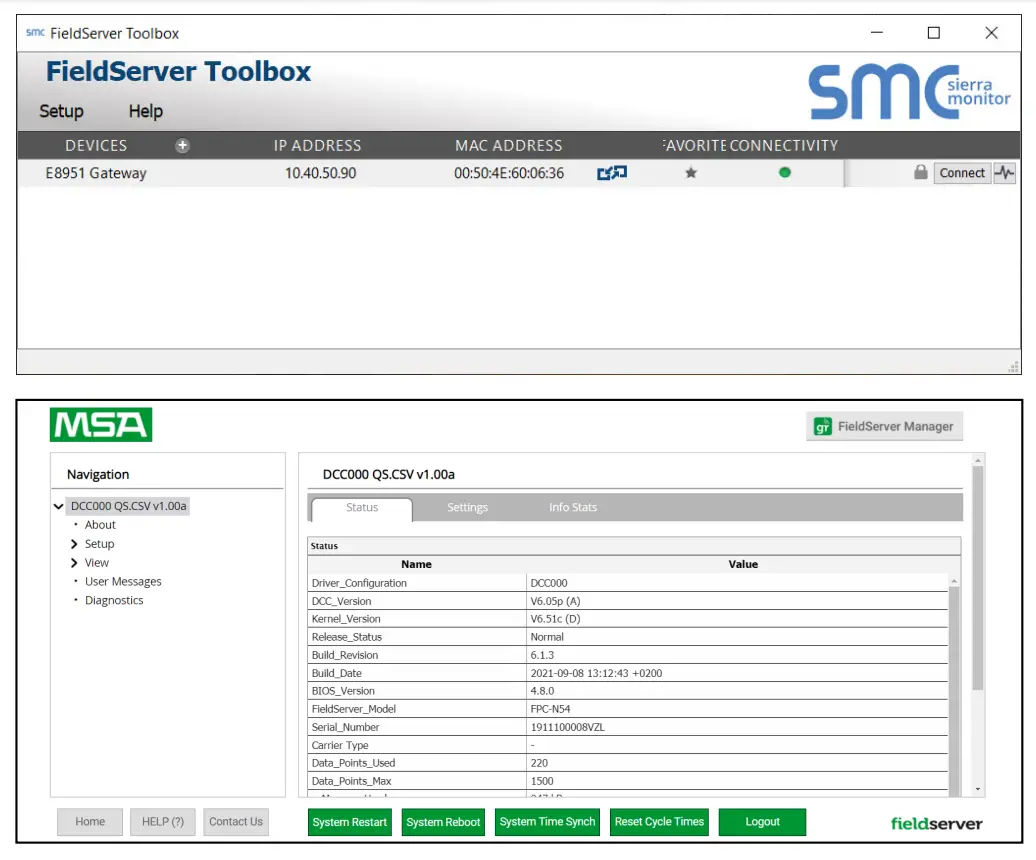Click System Restart button

[350, 822]
